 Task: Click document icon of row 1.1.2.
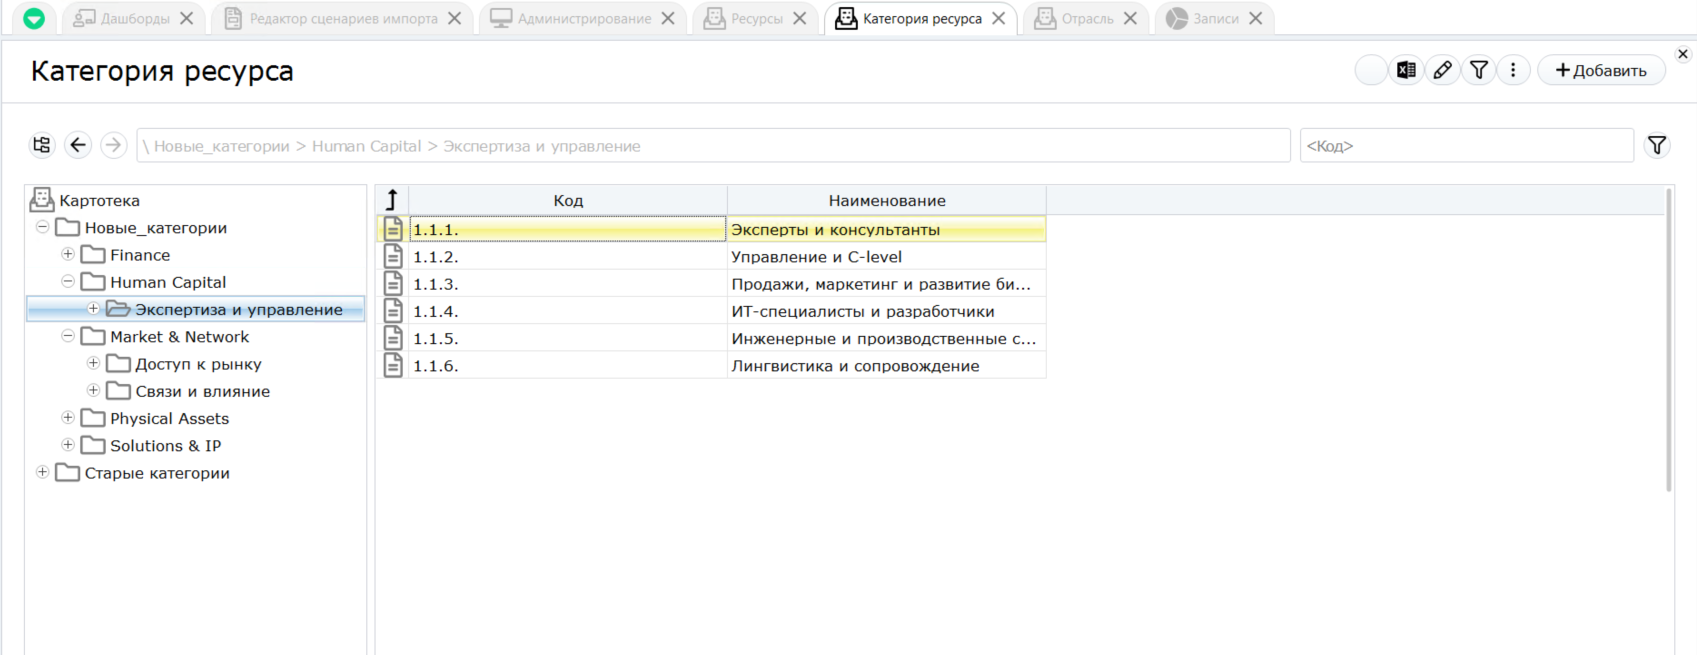pos(393,256)
